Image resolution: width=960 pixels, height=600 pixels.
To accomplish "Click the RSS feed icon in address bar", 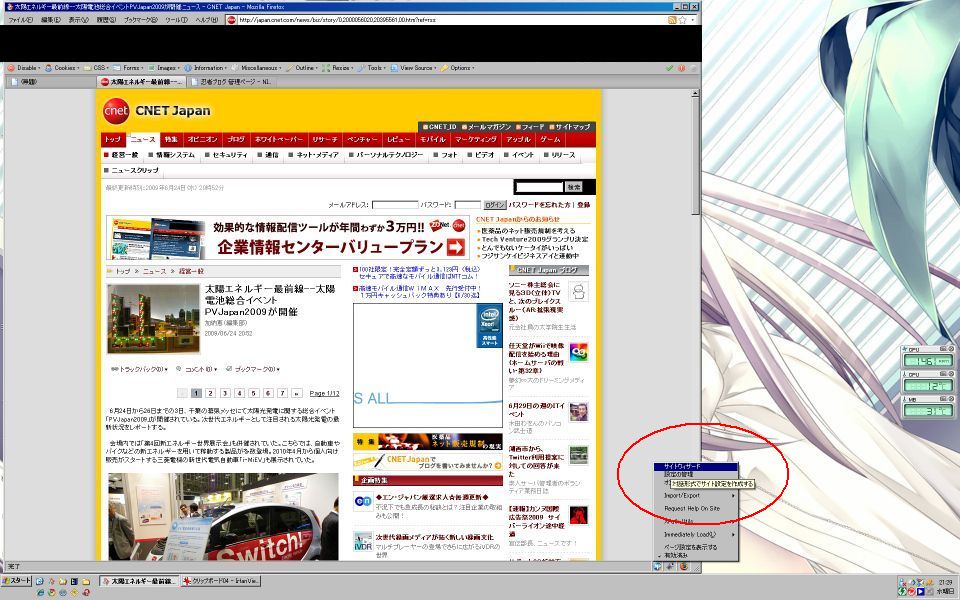I will [x=672, y=20].
